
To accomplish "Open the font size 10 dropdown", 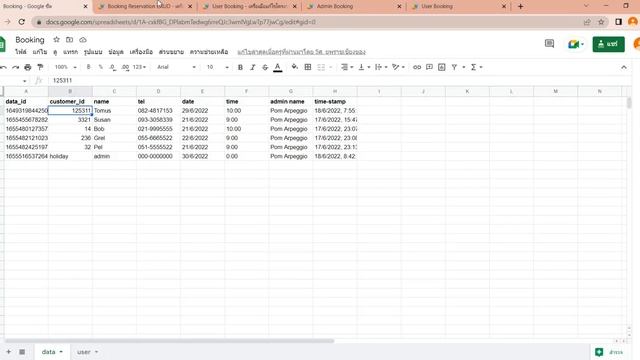I will coord(218,67).
